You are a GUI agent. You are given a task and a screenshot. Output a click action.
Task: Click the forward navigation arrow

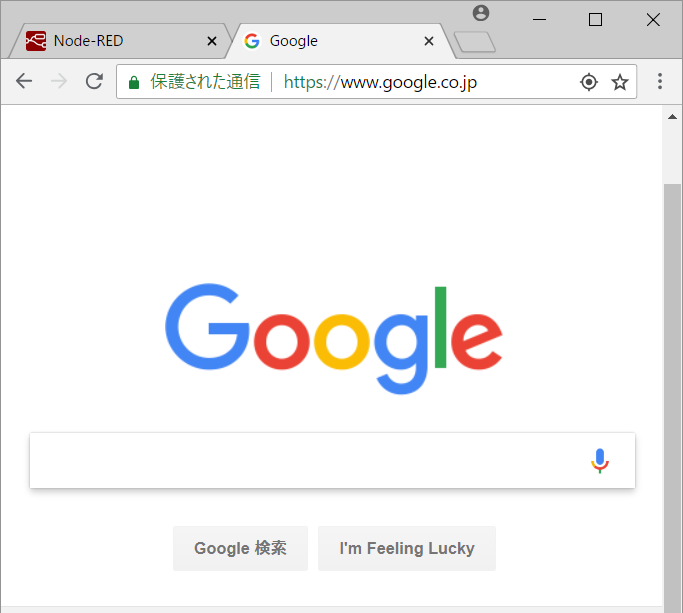click(x=59, y=81)
